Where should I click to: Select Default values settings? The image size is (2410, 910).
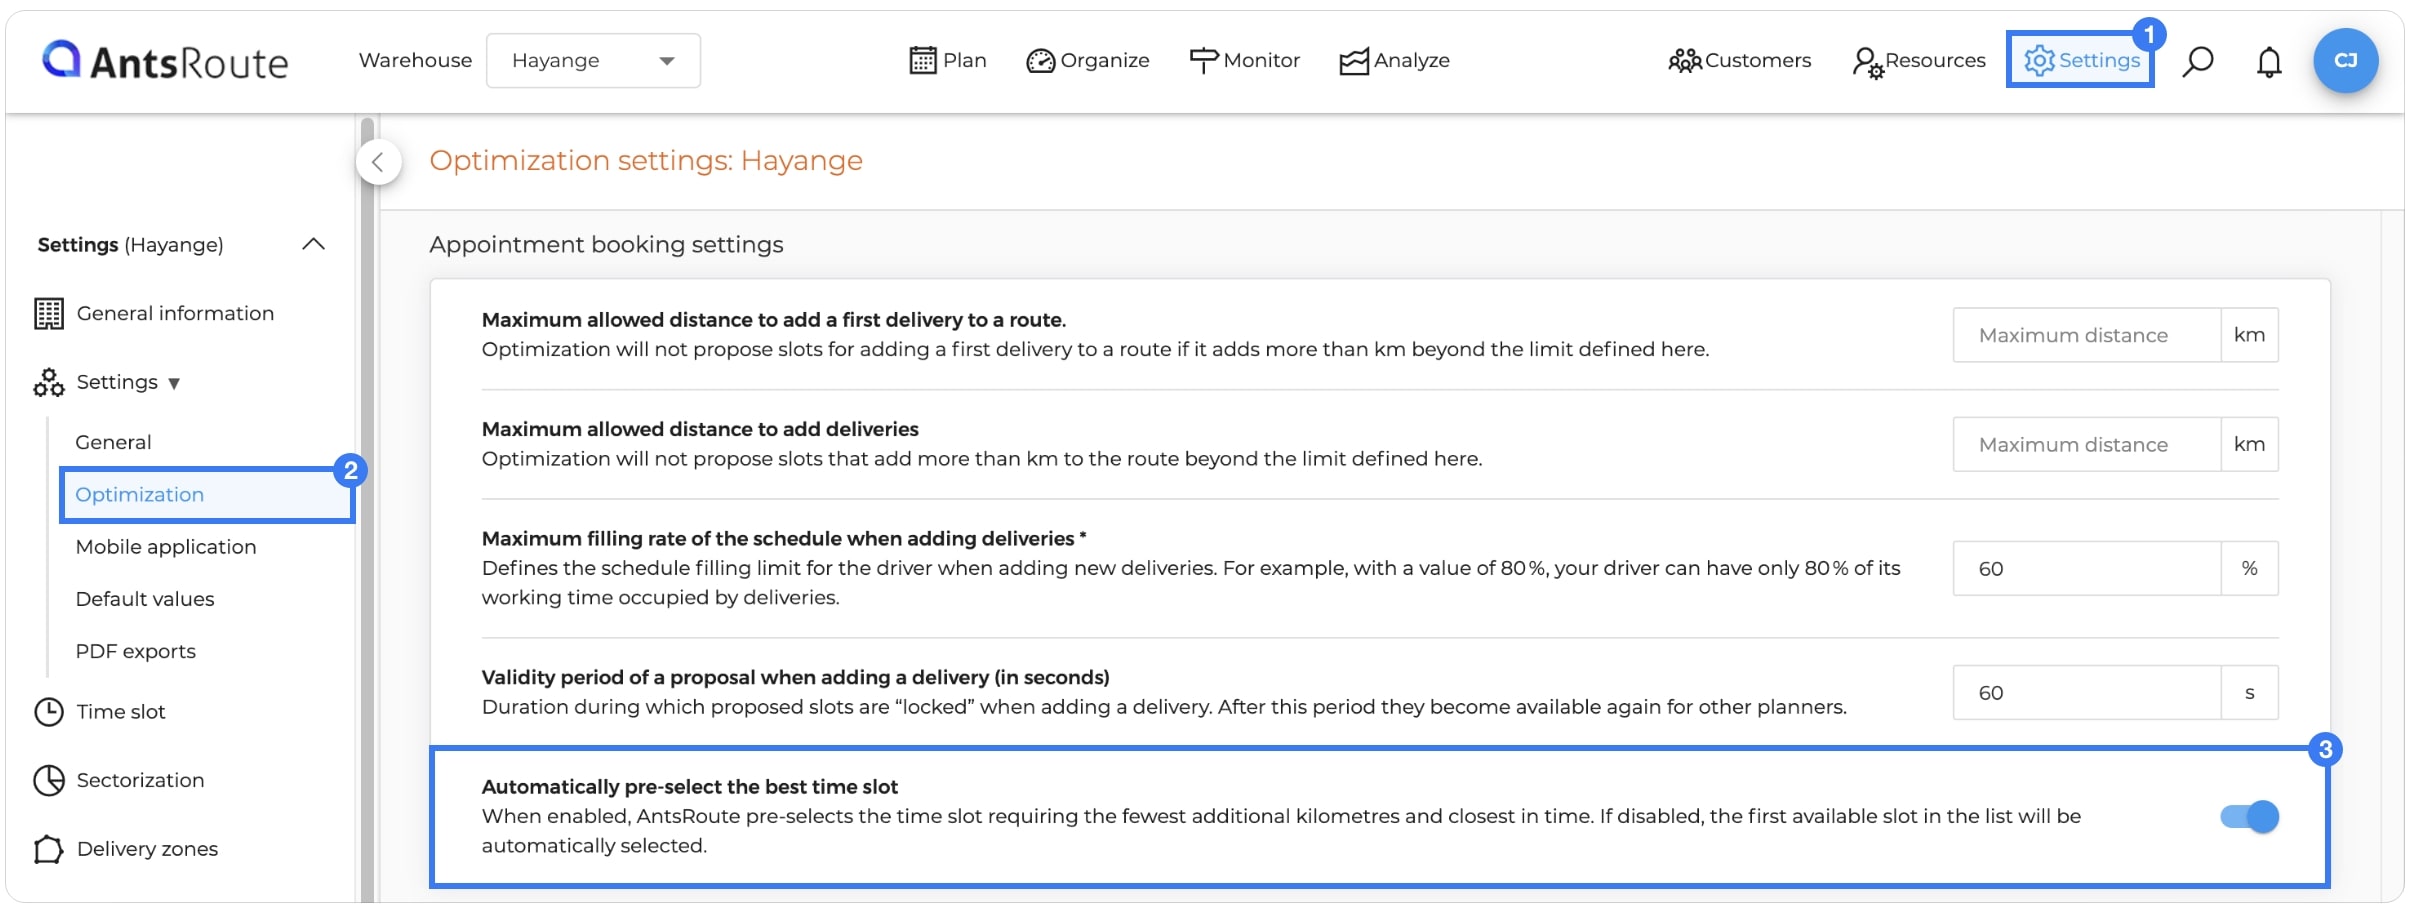145,598
